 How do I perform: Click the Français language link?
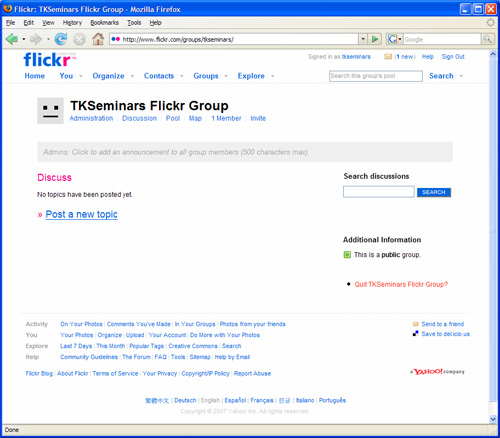[x=262, y=400]
